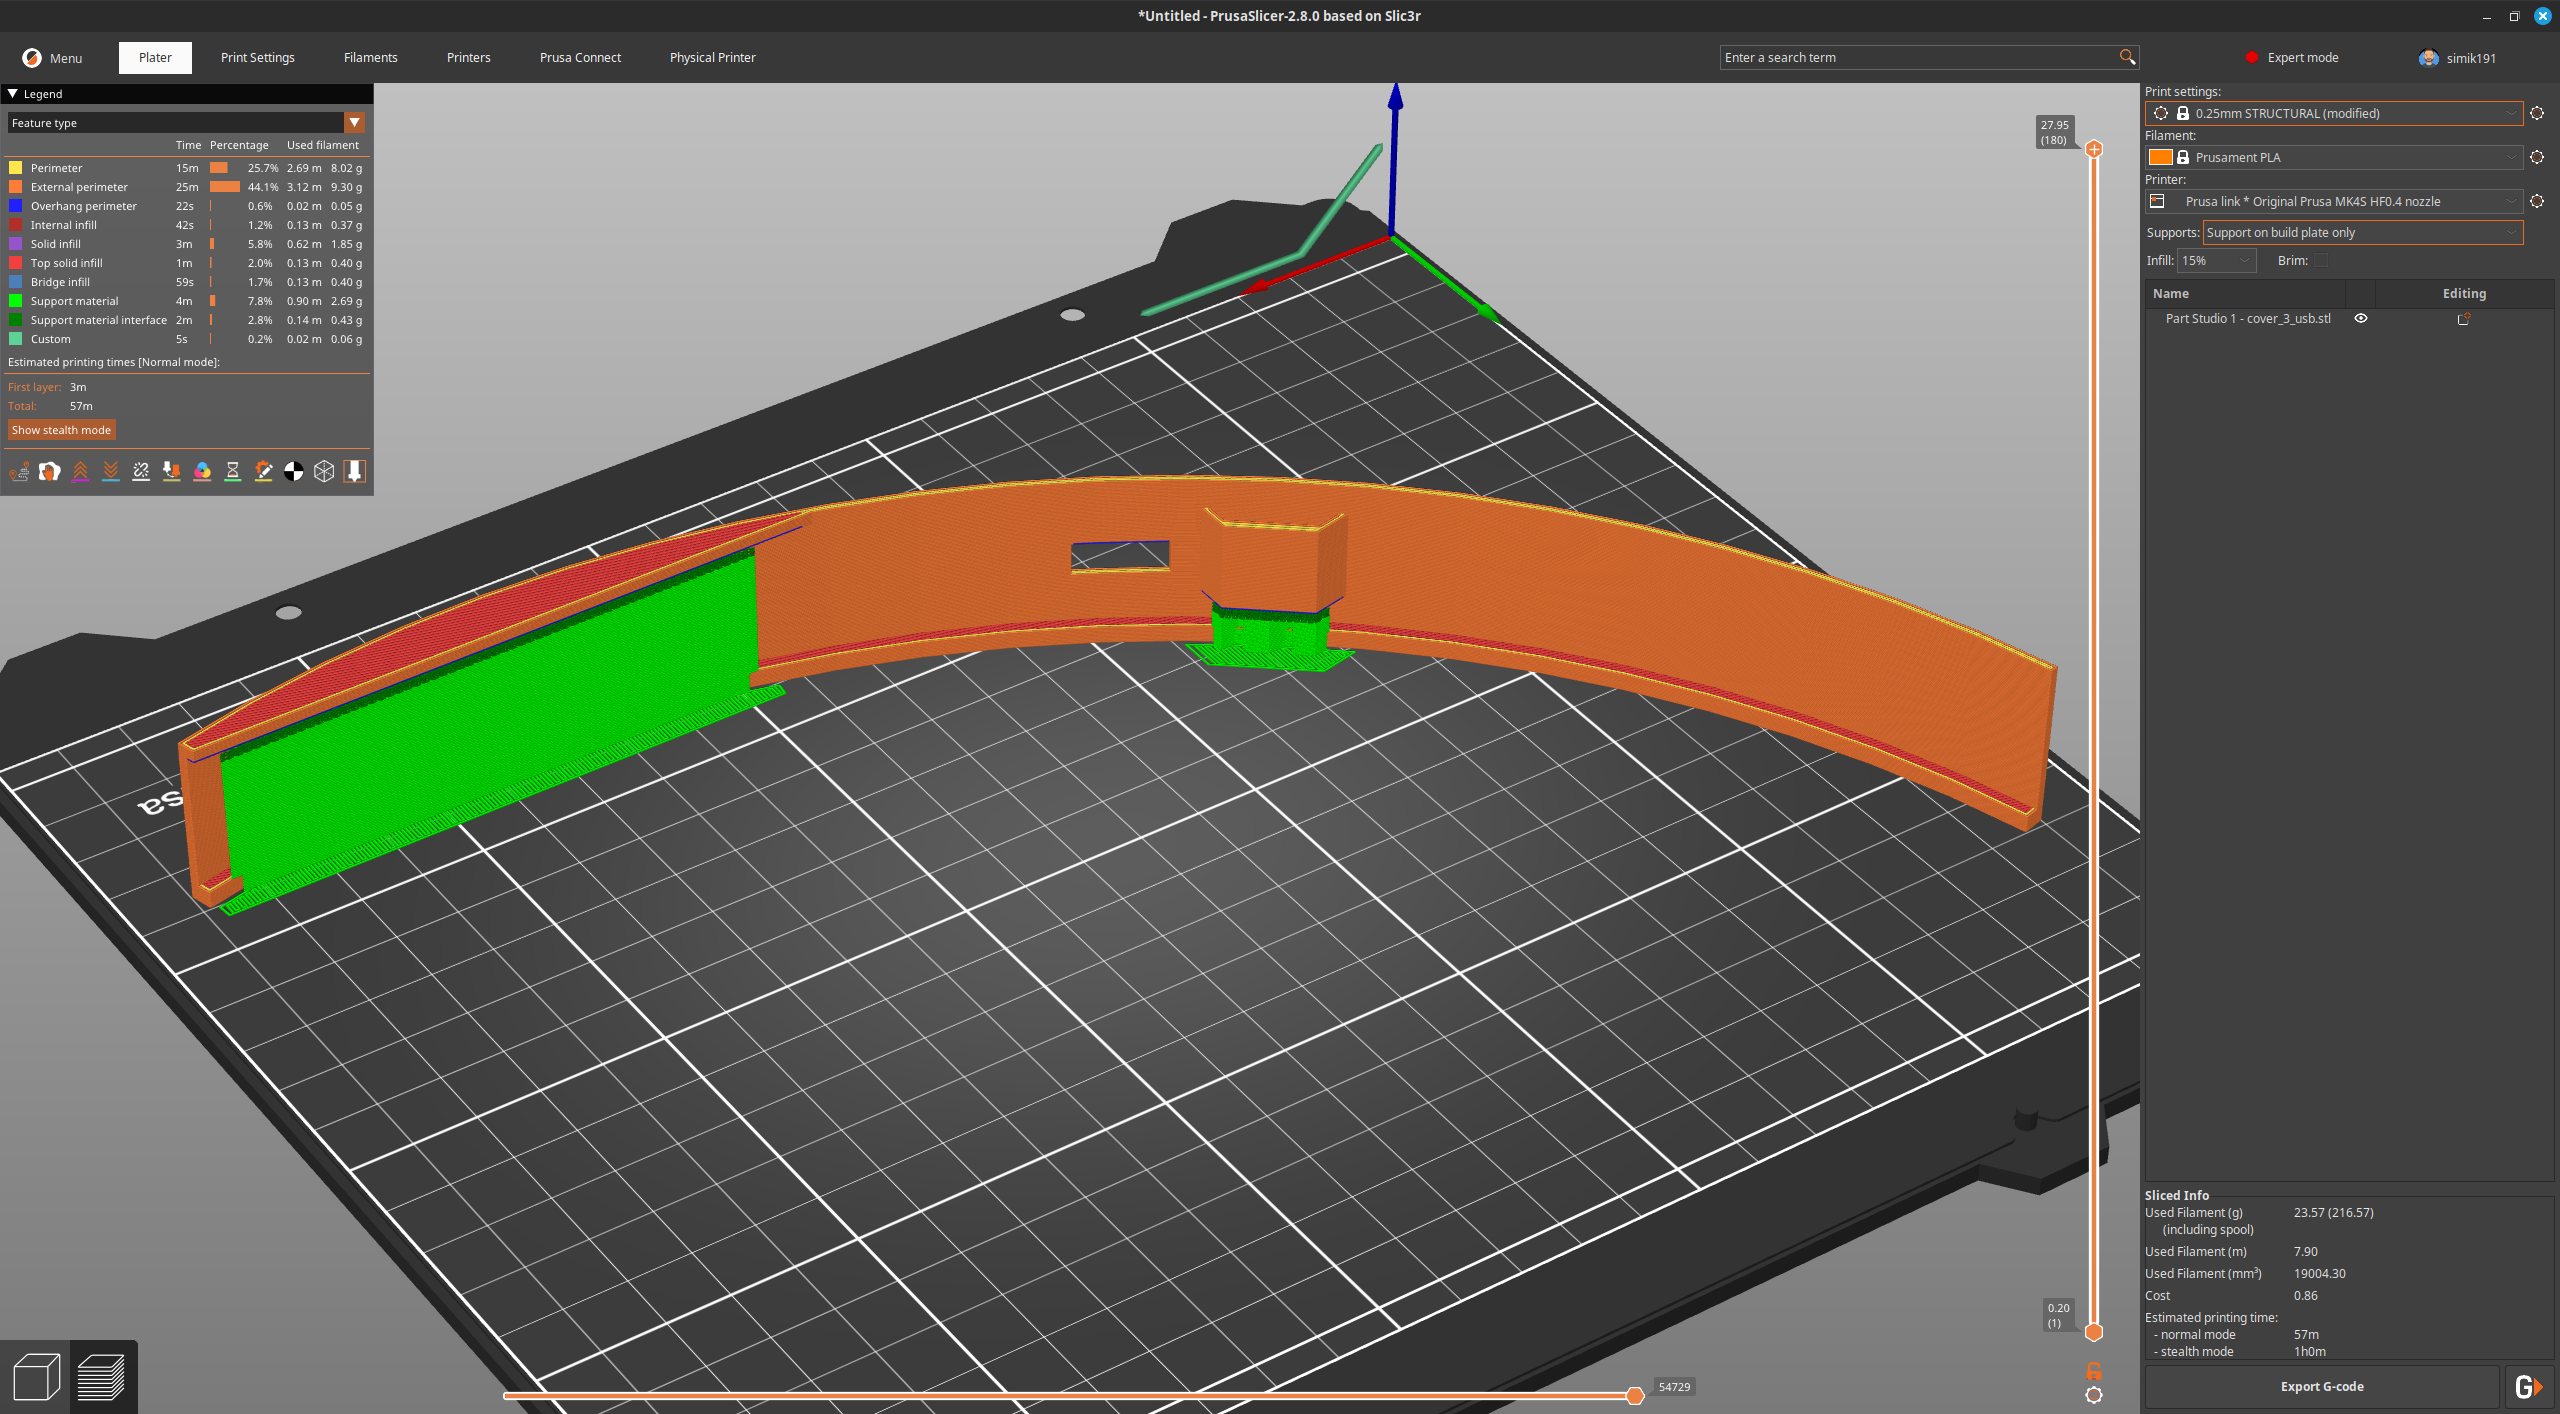Toggle the Center of gravity icon

coord(294,472)
